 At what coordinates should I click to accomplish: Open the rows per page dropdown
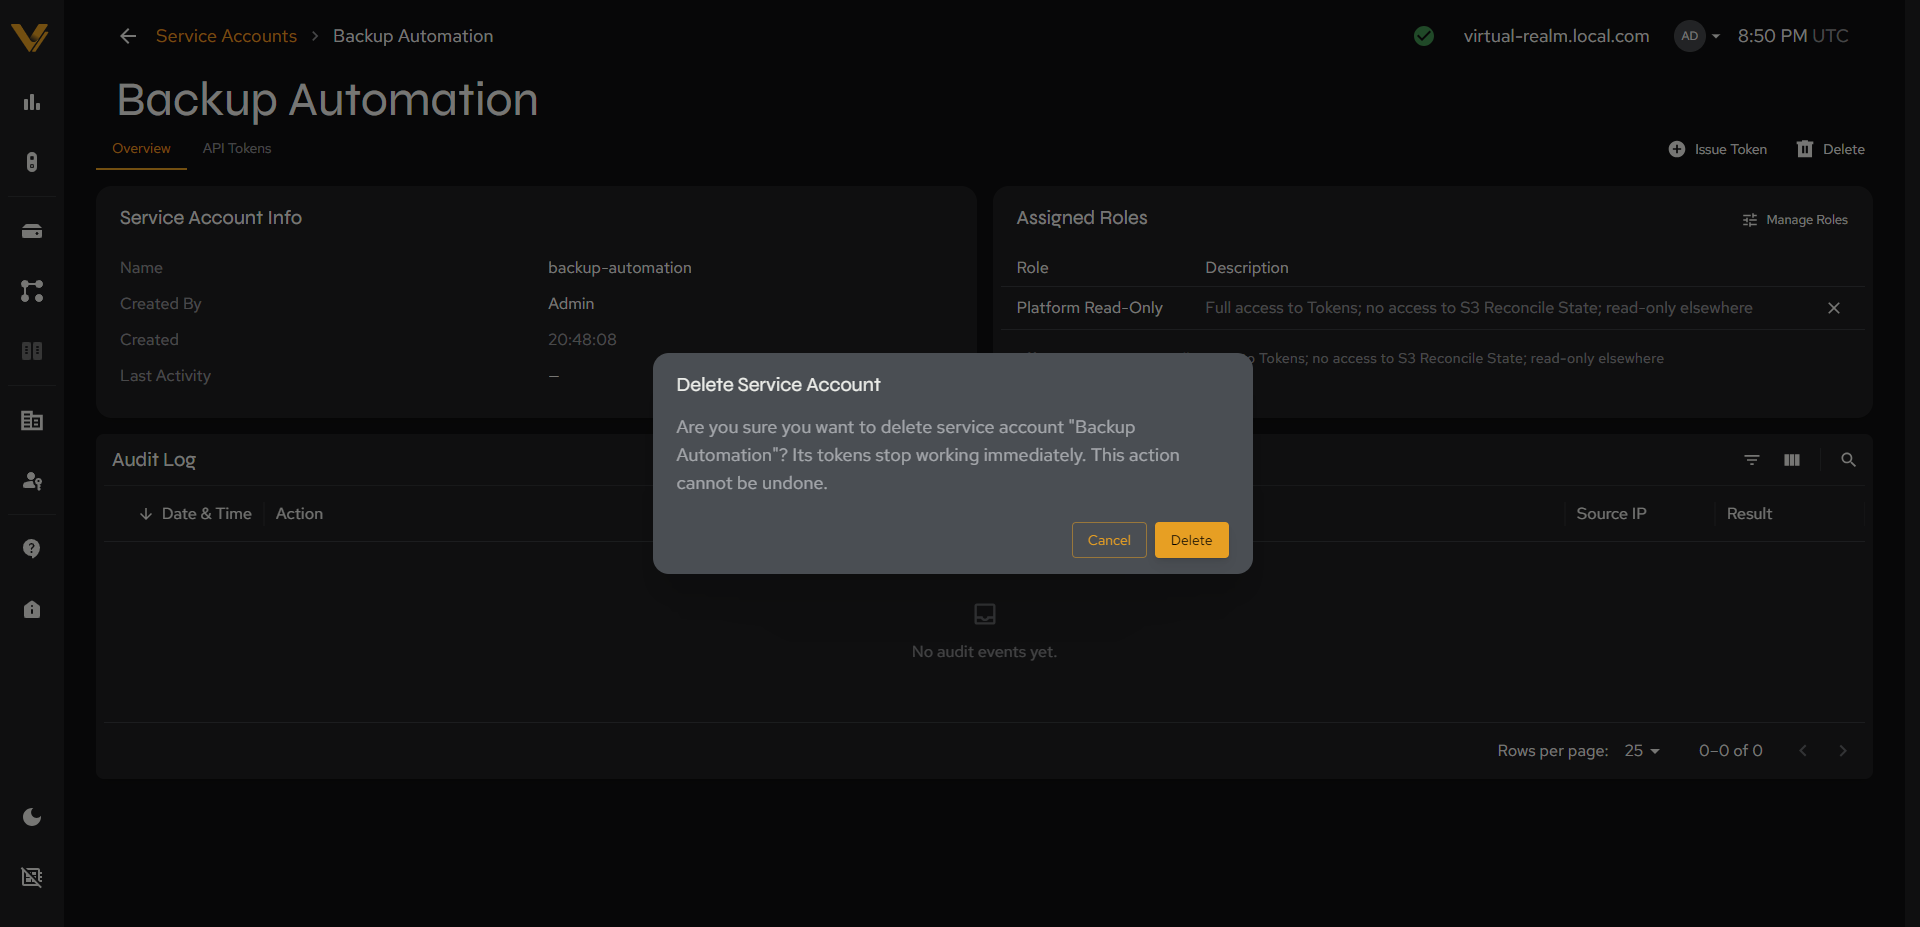1642,751
